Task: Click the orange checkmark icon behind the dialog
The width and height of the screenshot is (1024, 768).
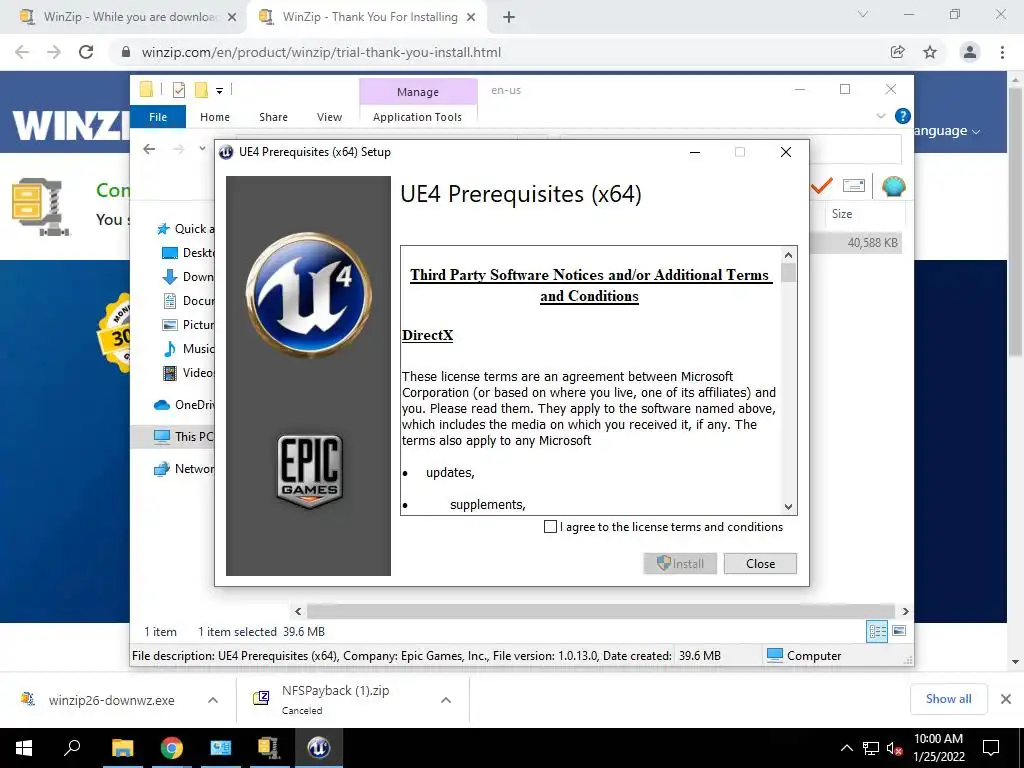Action: 822,186
